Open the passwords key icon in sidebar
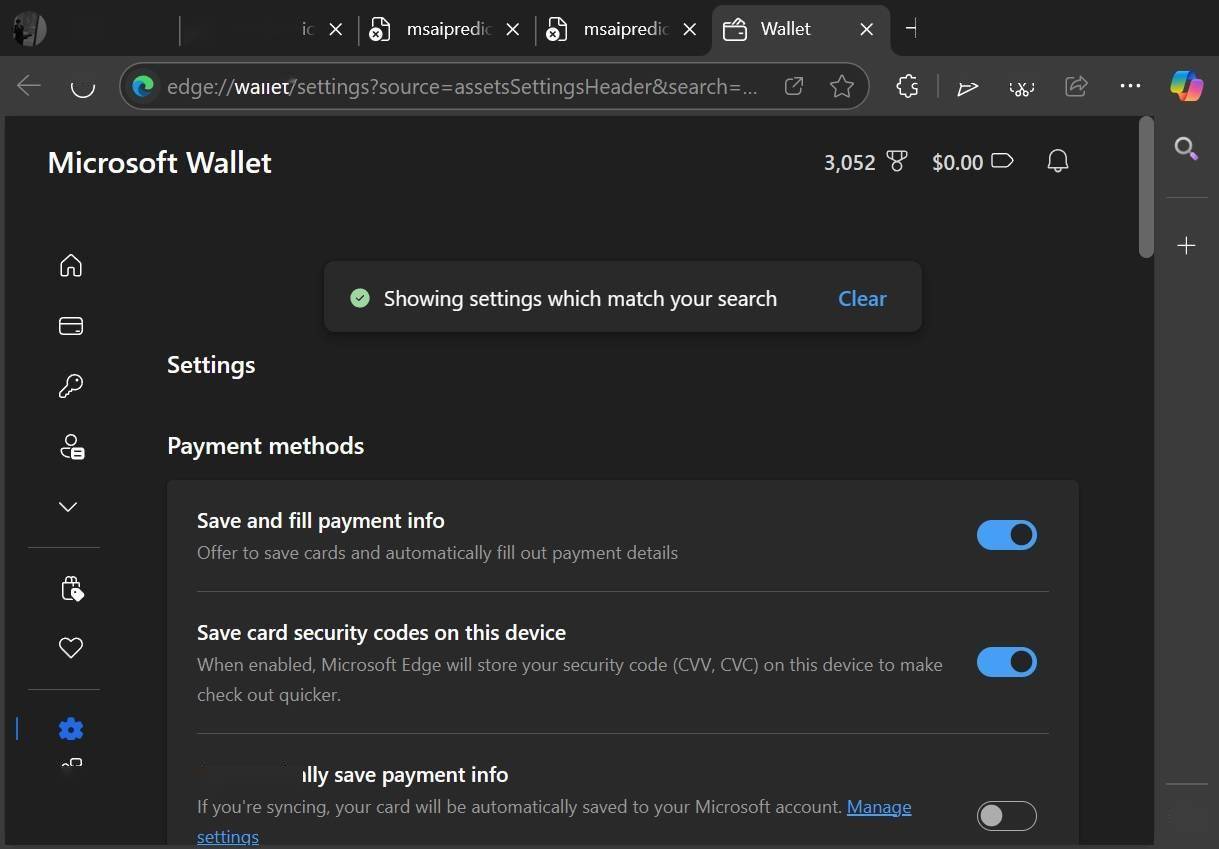Screen dimensions: 1219x849 [x=70, y=386]
